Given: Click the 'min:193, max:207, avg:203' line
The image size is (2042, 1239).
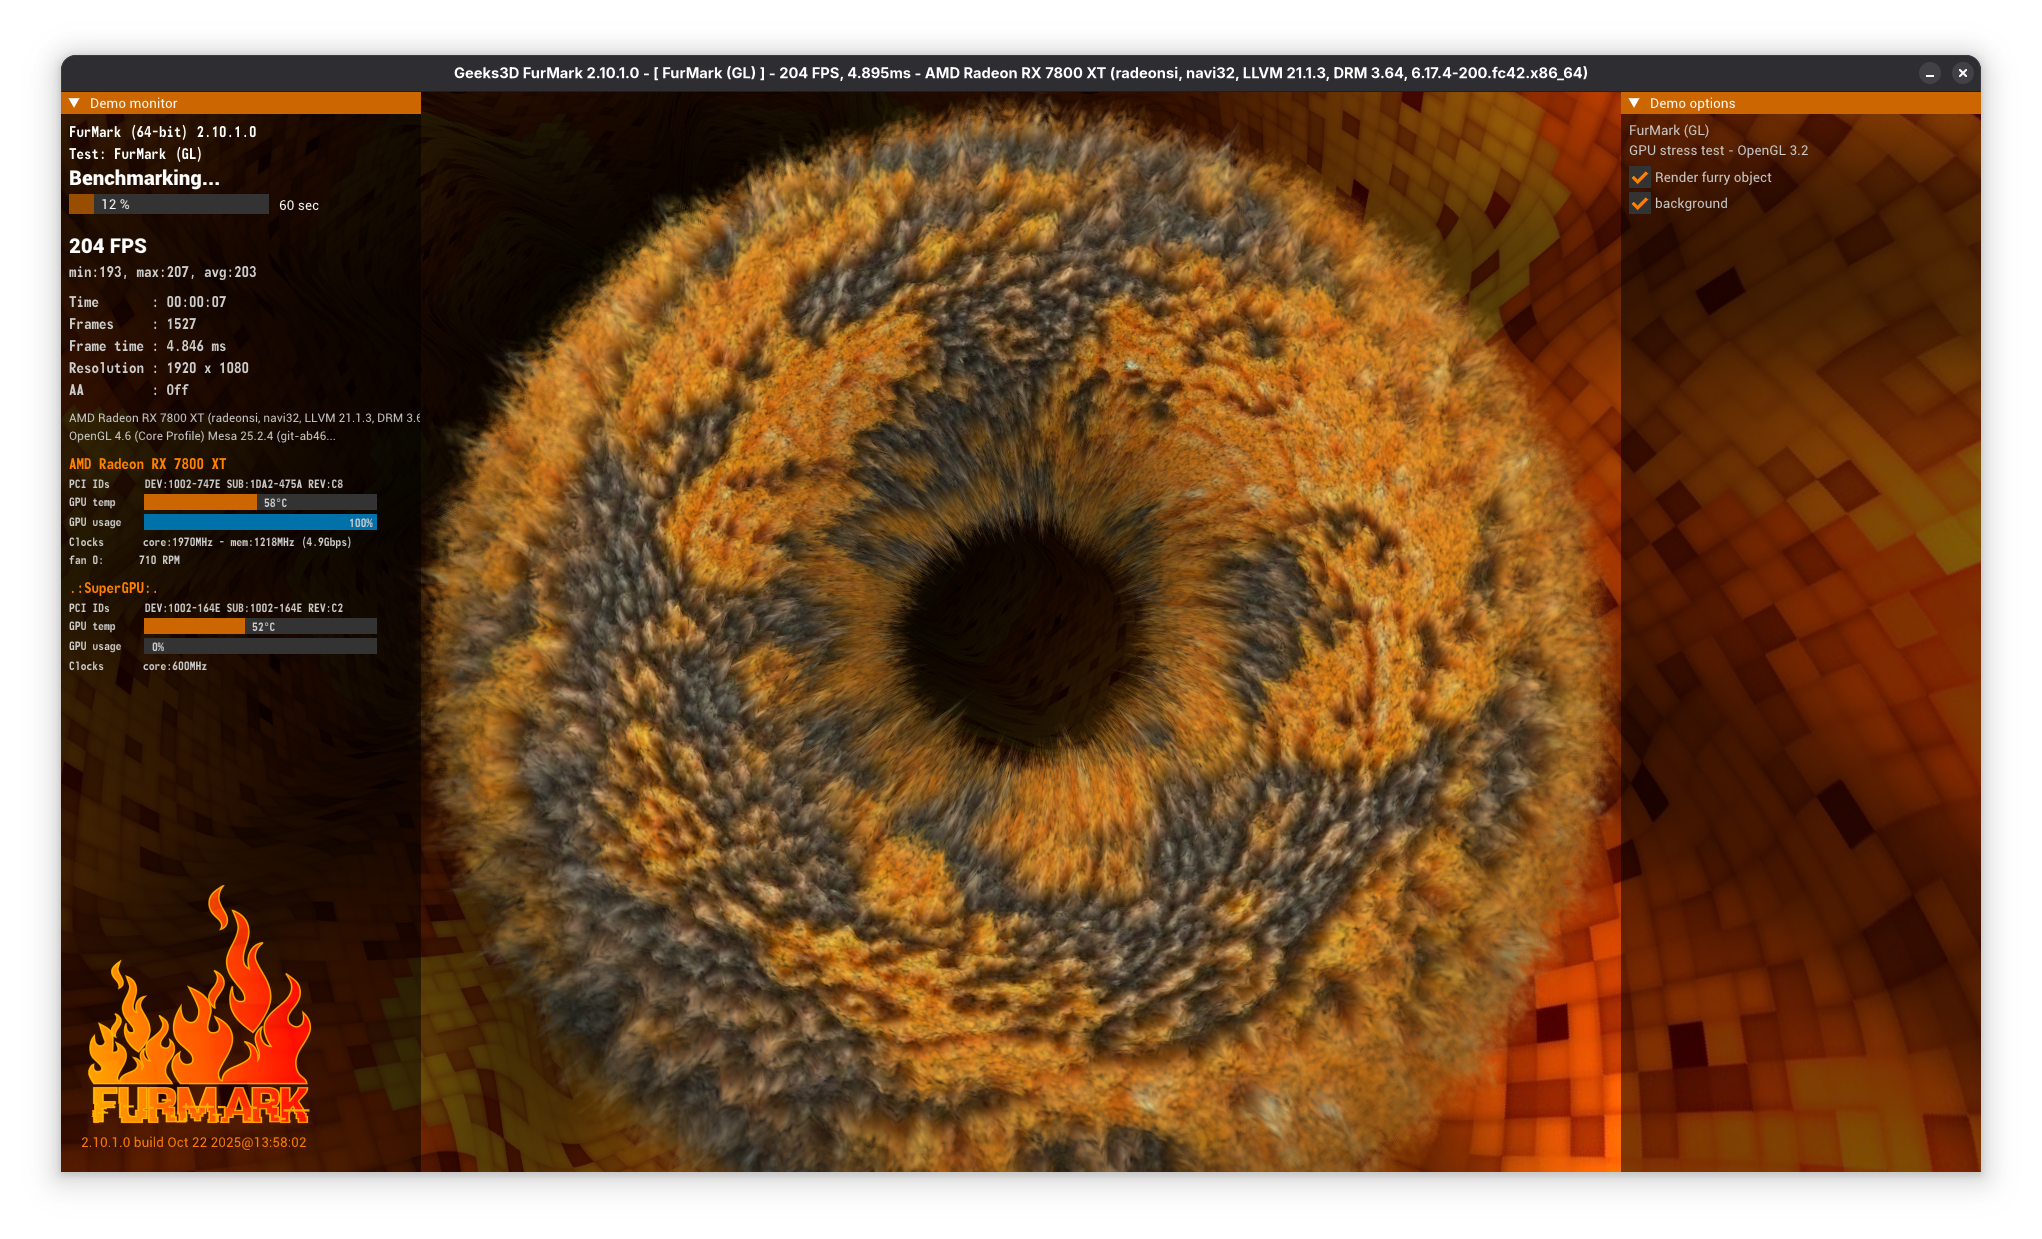Looking at the screenshot, I should click(x=163, y=272).
